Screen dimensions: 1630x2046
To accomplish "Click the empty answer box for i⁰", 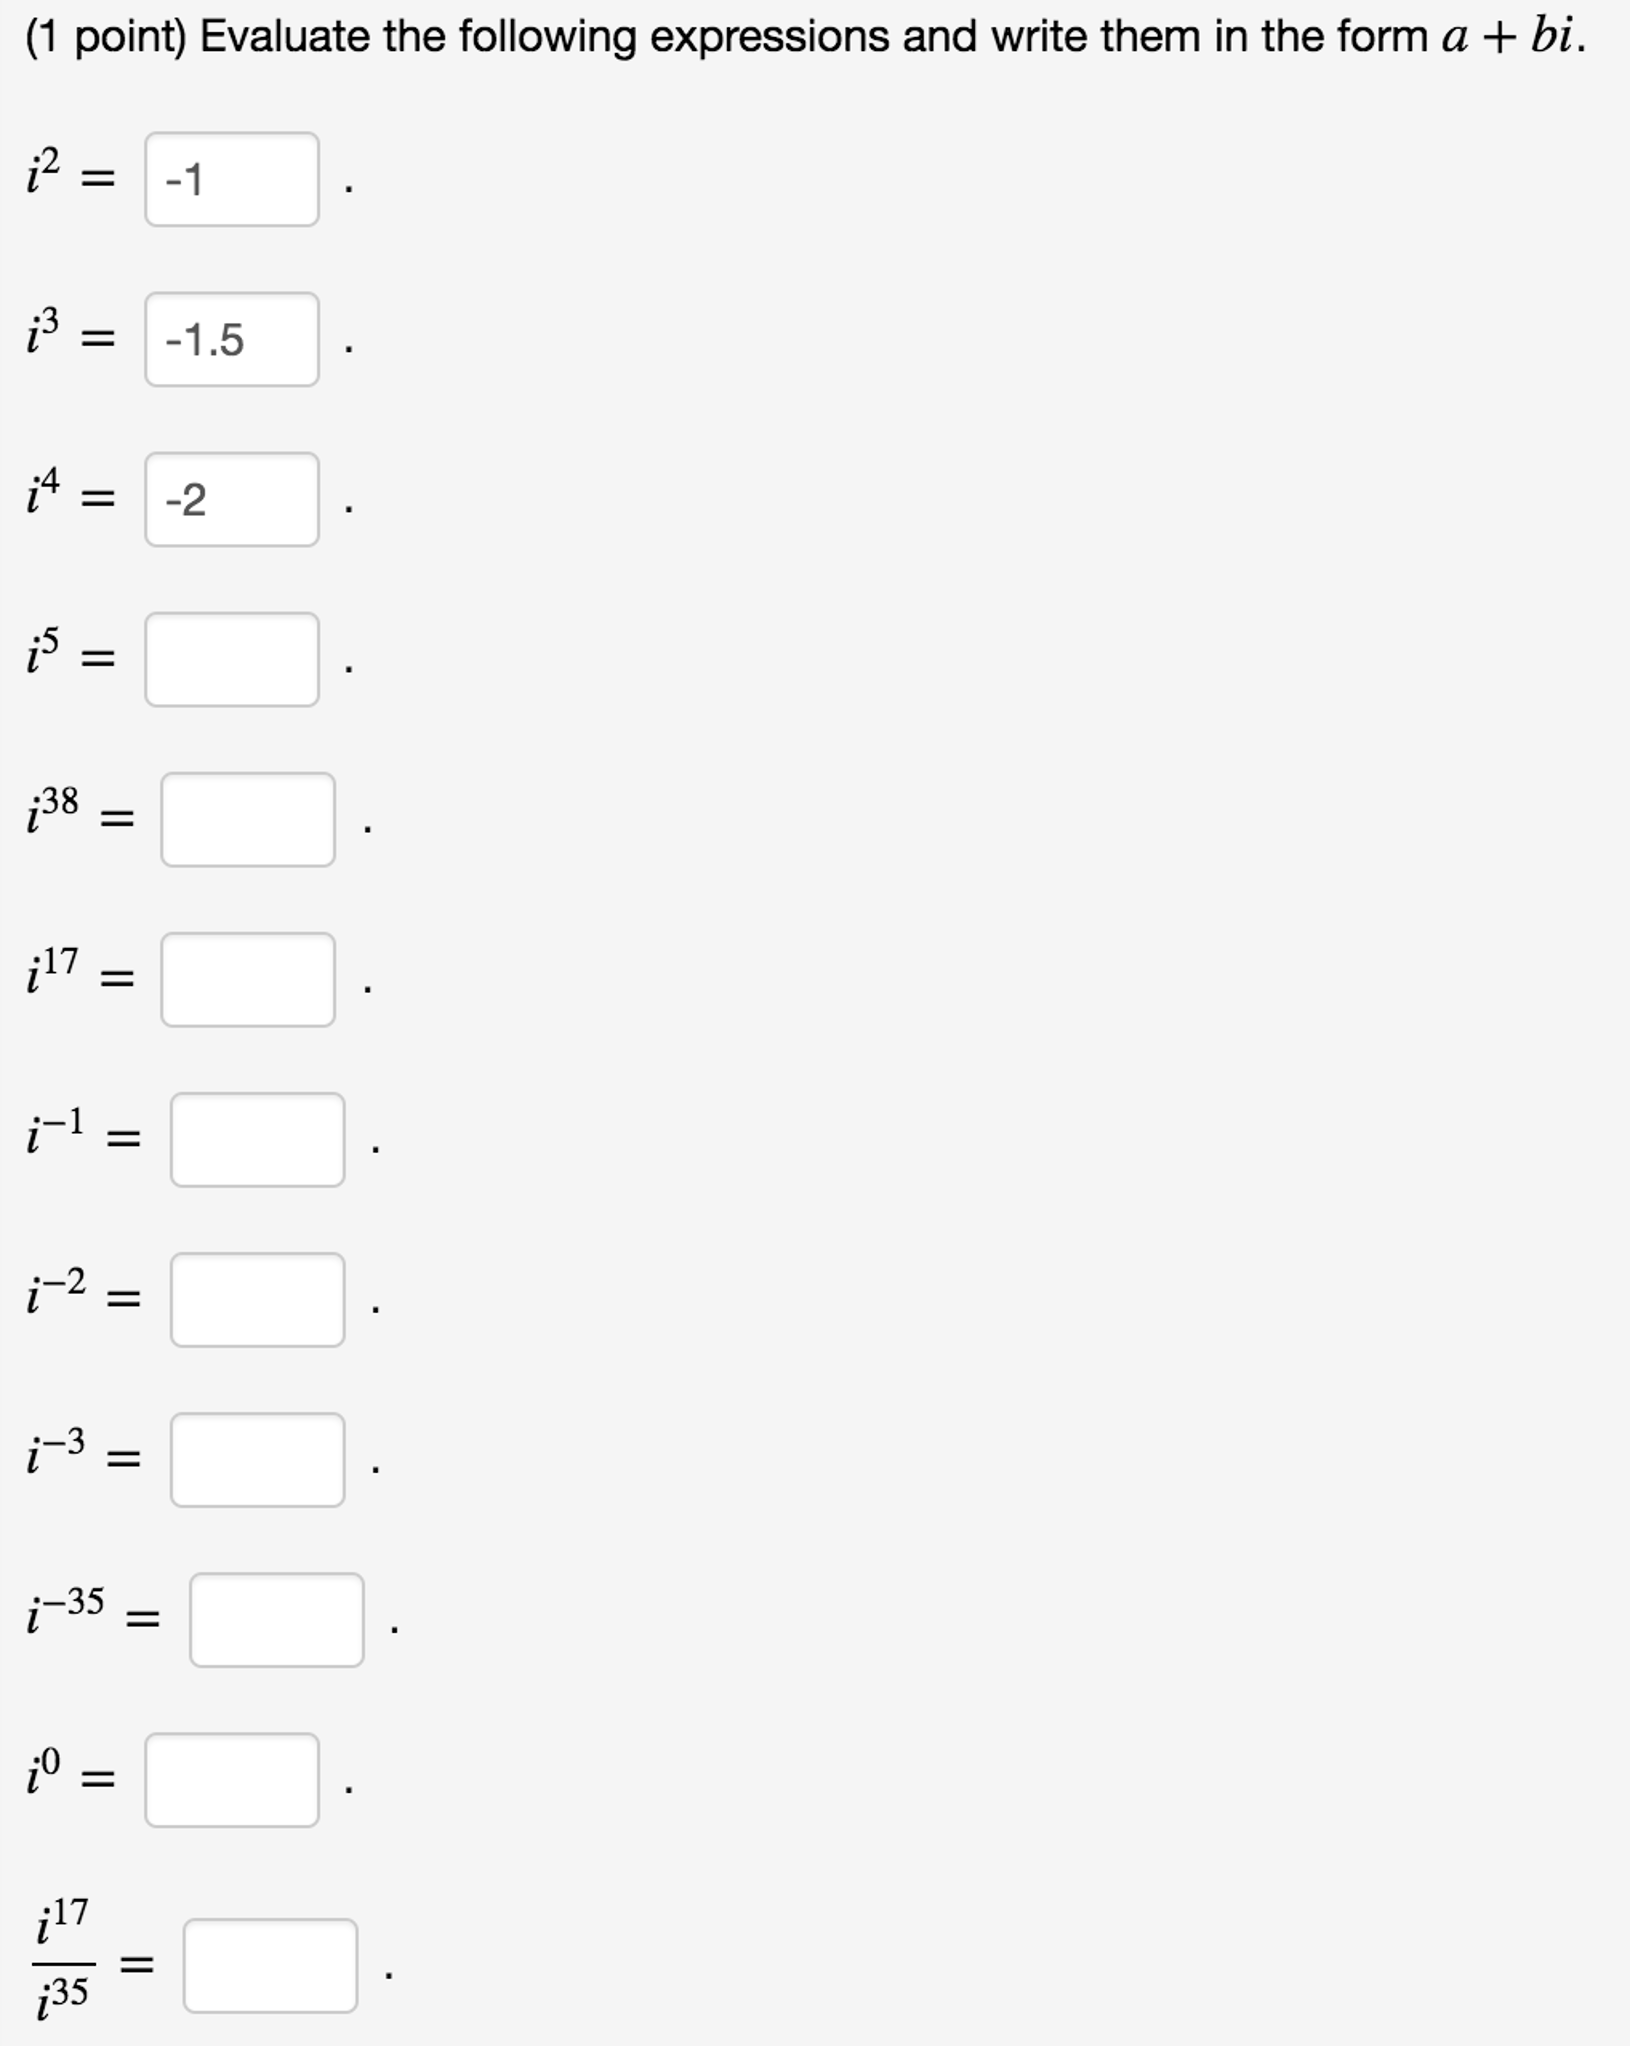I will (x=232, y=1779).
